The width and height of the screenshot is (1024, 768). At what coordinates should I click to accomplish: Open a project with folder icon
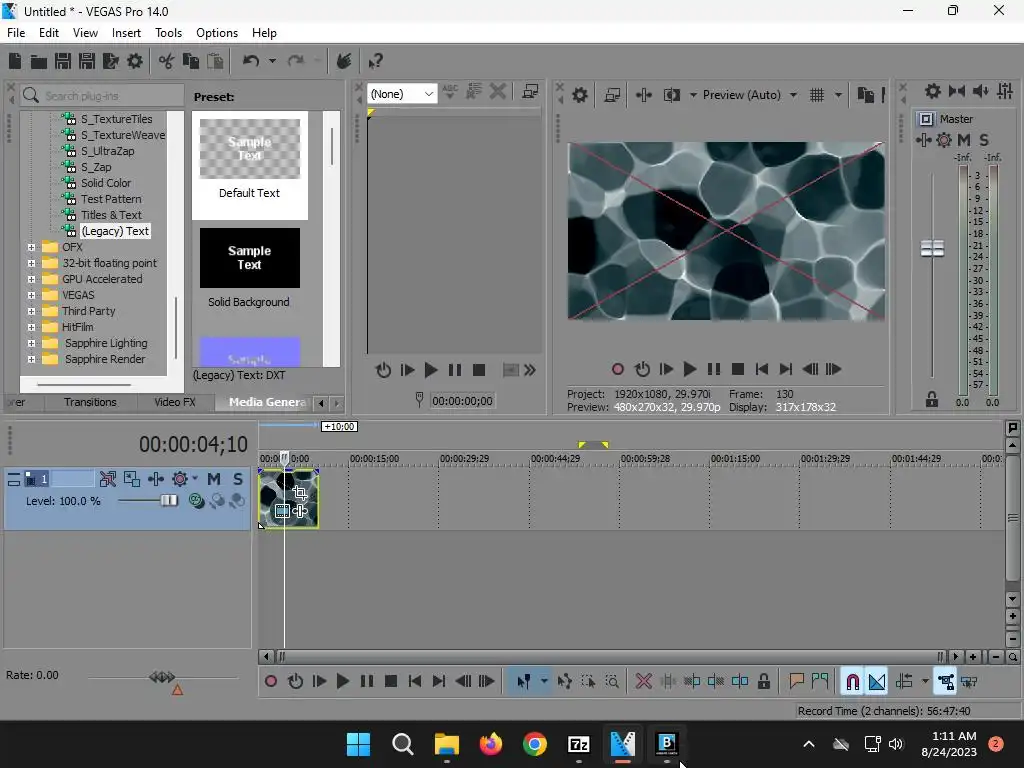39,61
